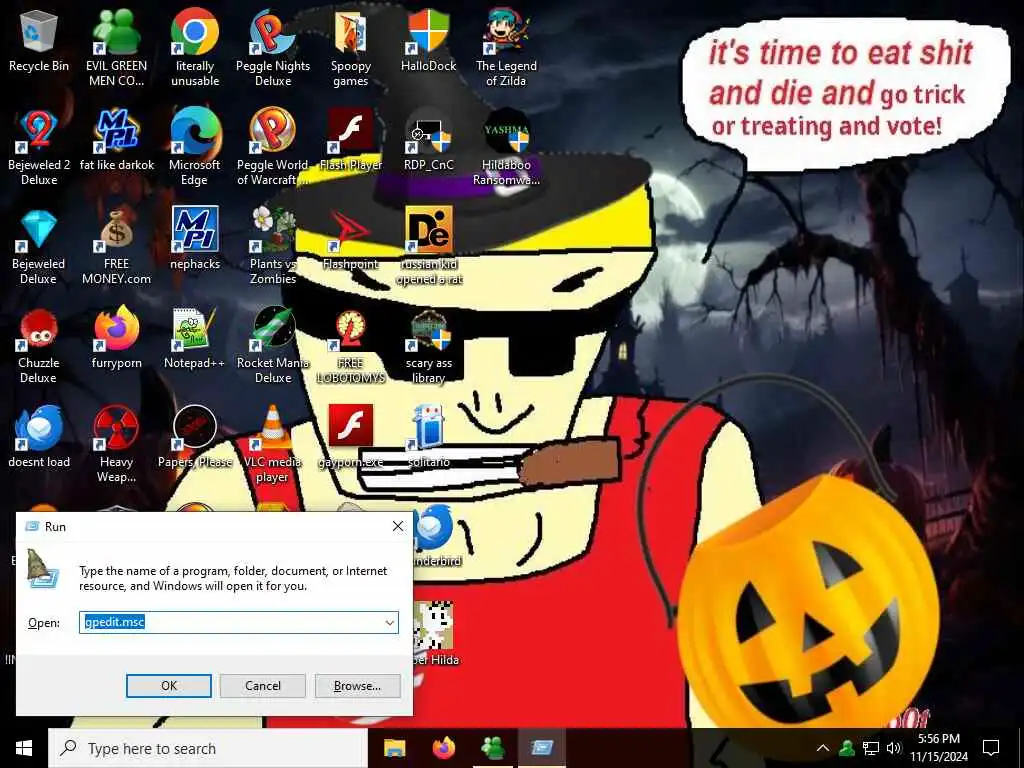Click the green person system tray icon
Screen dimensions: 1024x768
point(847,748)
